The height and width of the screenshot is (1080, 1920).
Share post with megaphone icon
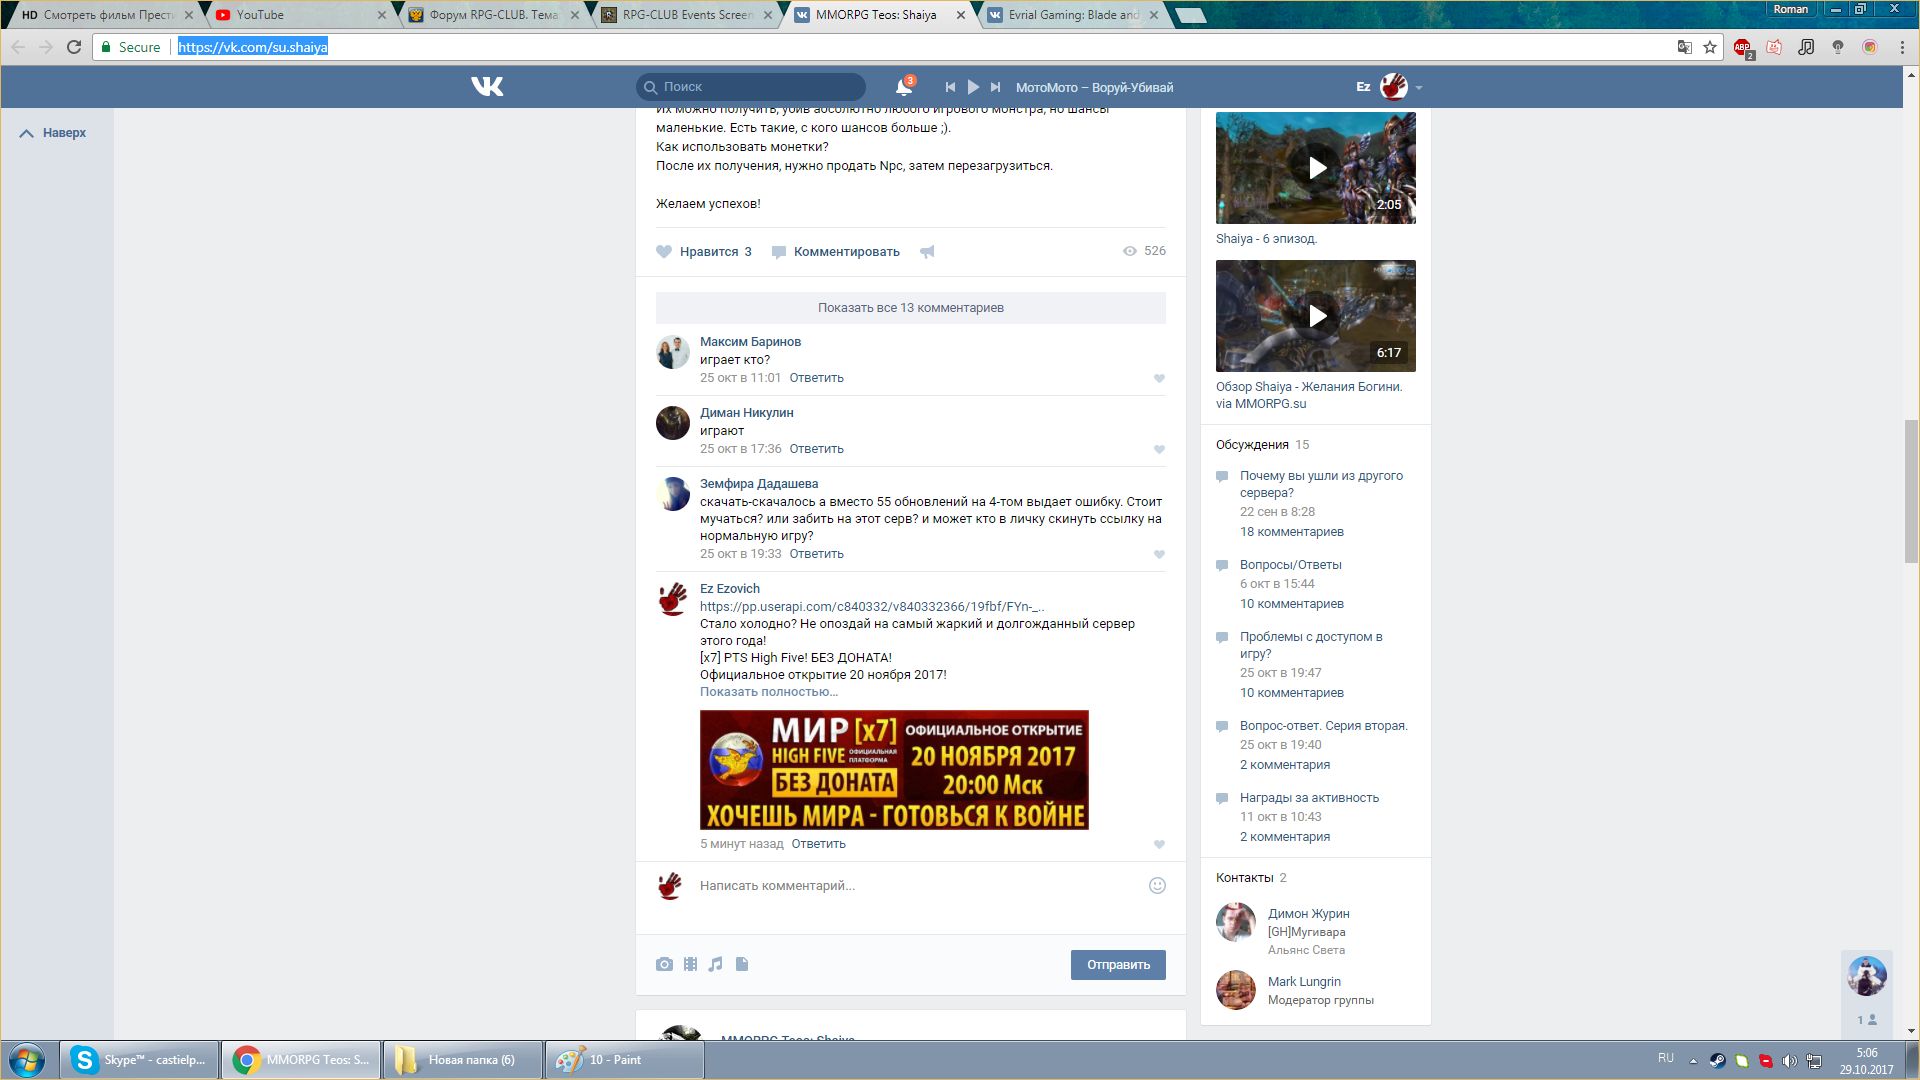(x=927, y=252)
